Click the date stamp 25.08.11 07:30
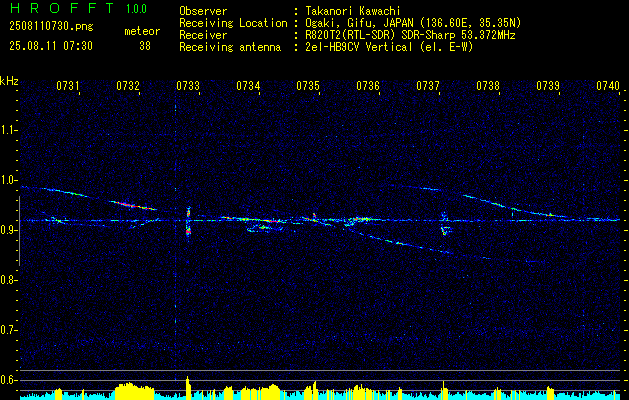Image resolution: width=629 pixels, height=400 pixels. [x=51, y=46]
